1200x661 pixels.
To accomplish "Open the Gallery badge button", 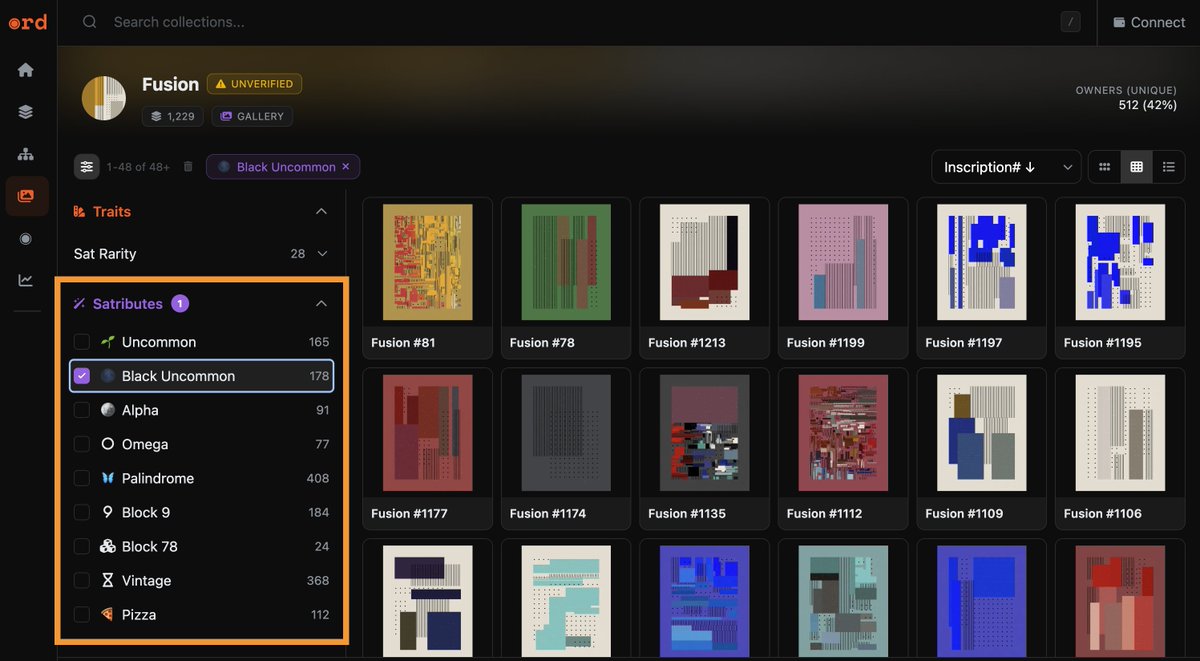I will coord(252,116).
